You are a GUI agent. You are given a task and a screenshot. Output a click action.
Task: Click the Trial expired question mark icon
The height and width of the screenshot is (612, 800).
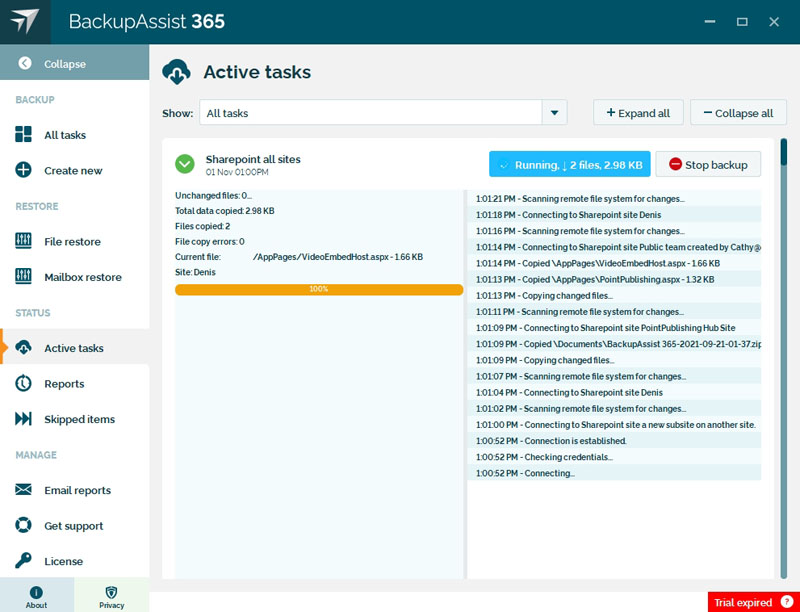[x=787, y=602]
